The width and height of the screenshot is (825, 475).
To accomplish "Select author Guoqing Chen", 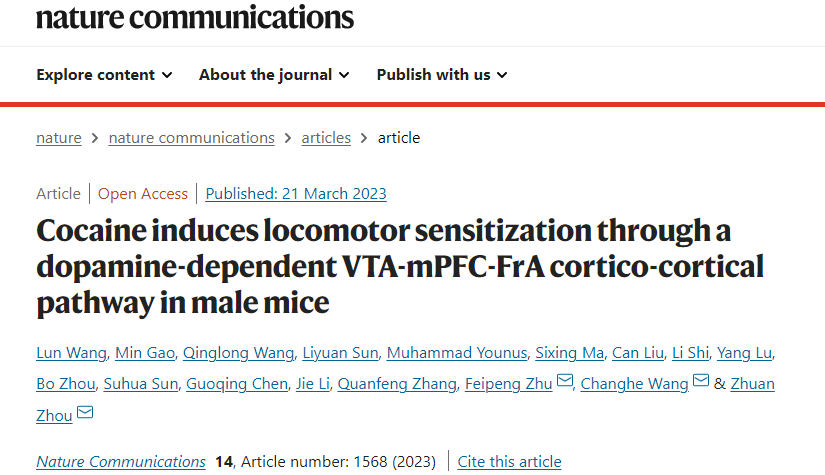I will point(237,384).
